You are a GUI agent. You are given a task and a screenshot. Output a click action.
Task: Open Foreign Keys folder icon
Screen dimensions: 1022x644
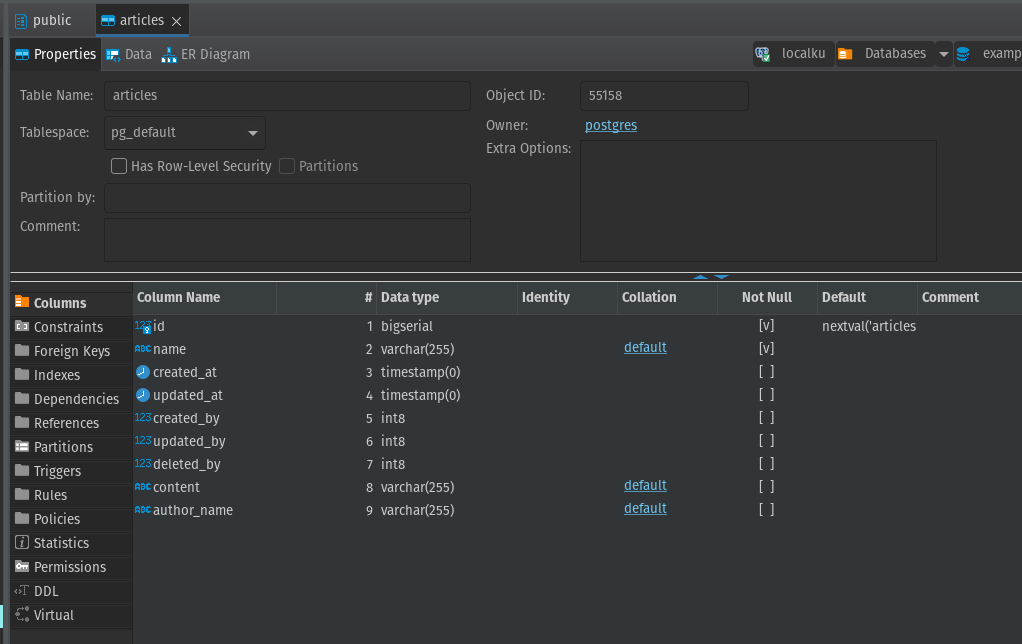22,351
